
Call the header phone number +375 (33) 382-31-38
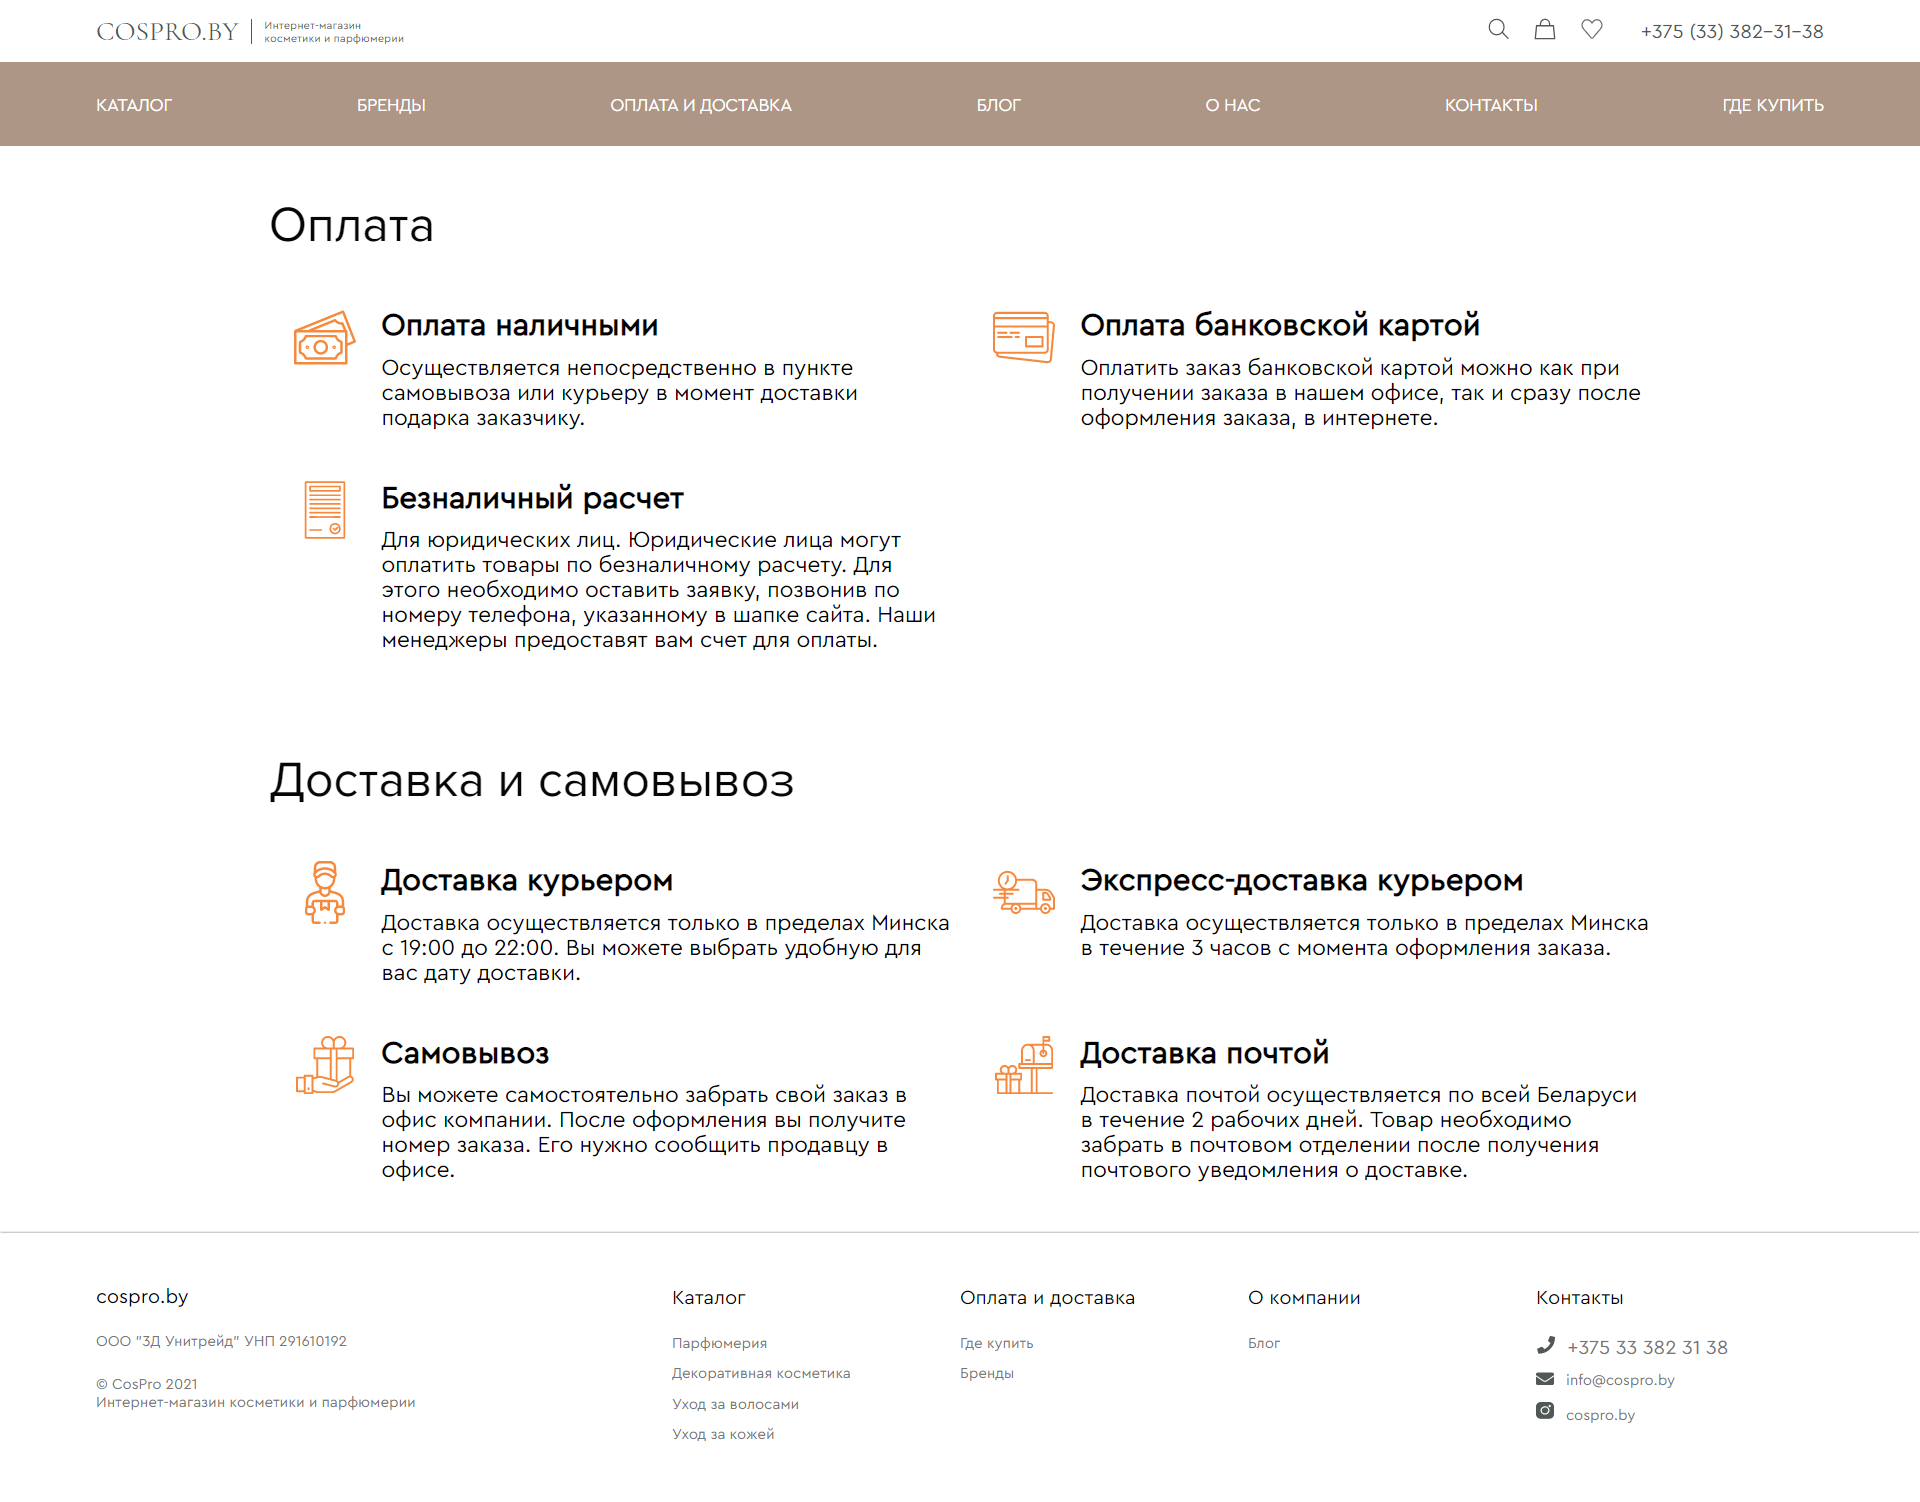tap(1731, 32)
